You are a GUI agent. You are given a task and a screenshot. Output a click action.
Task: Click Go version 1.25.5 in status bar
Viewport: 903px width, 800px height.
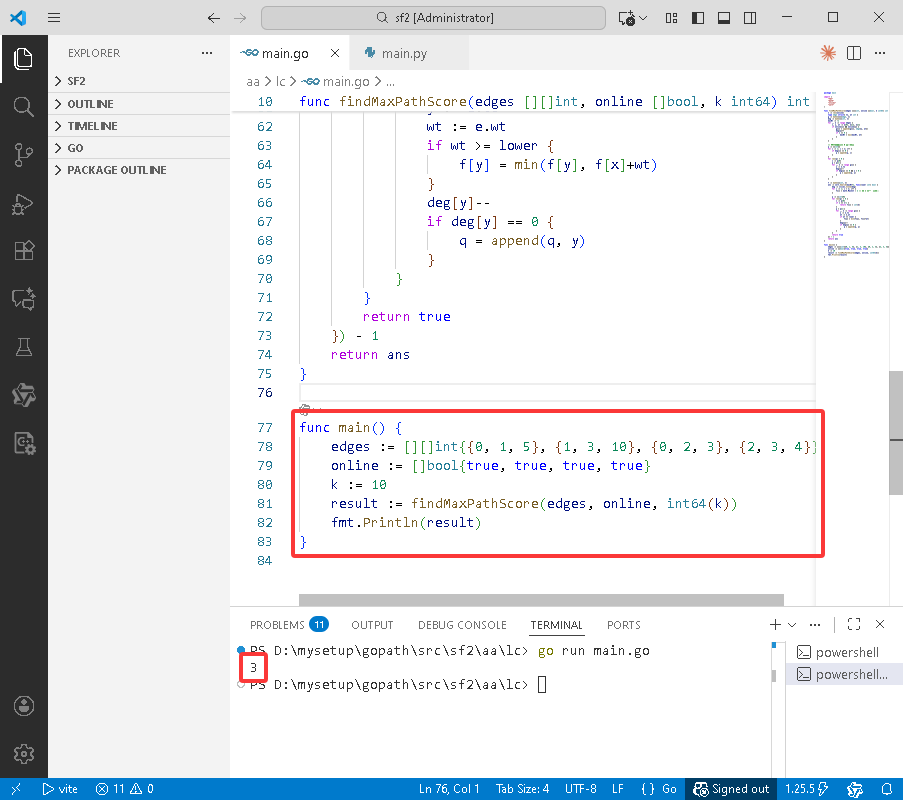click(806, 788)
